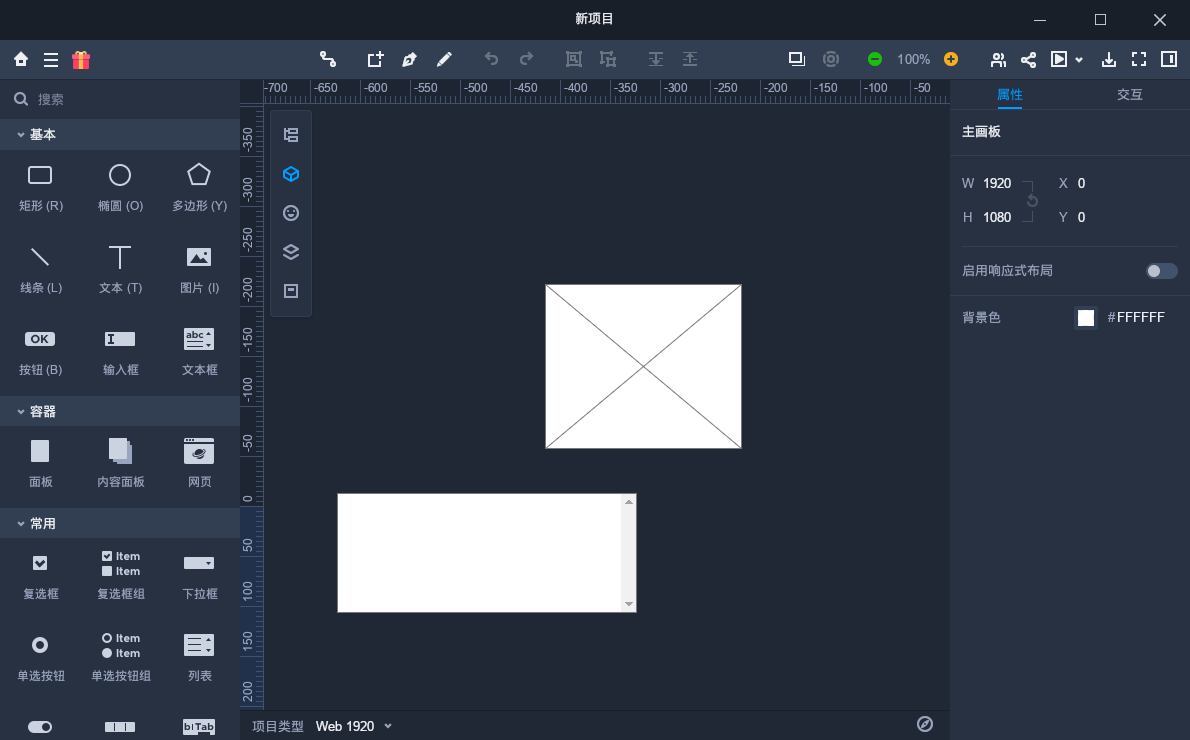Click the white background color swatch
Screen dimensions: 1190x740
(x=1086, y=318)
